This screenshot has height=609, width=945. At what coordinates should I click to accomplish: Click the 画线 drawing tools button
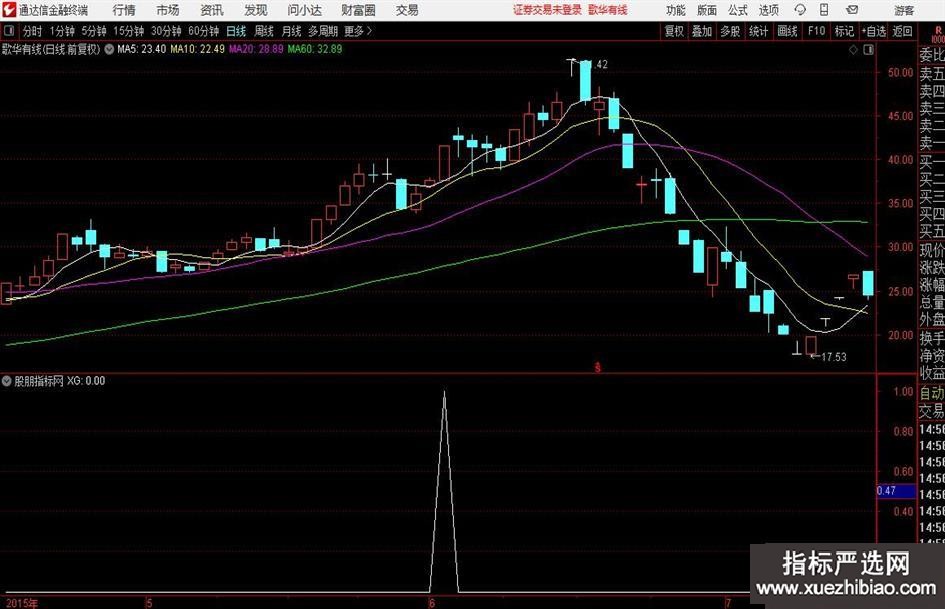787,31
